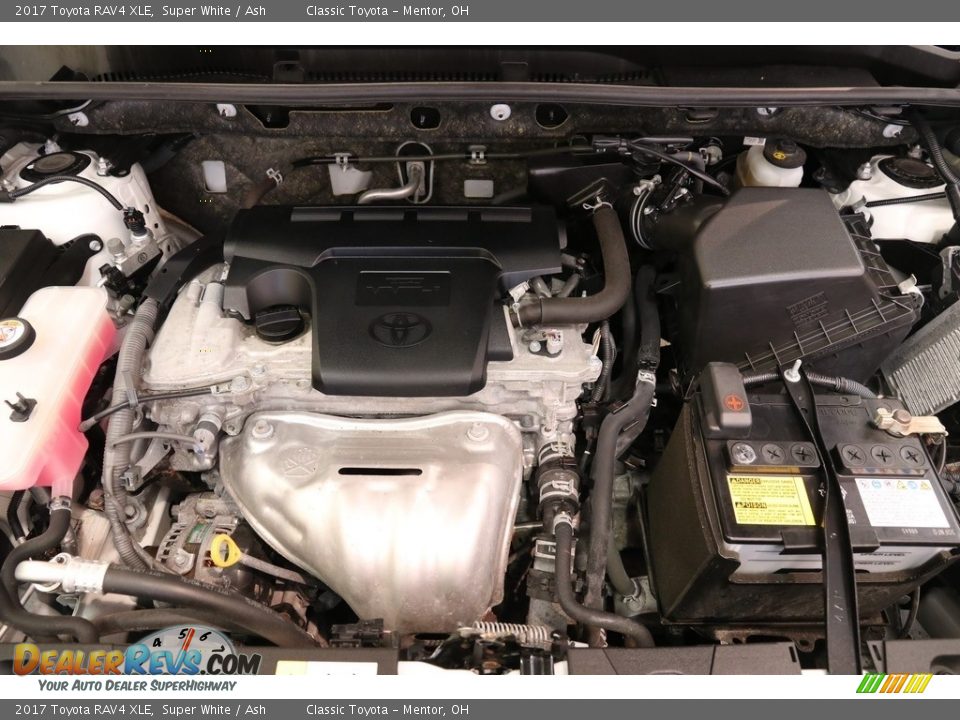
Task: Click "Your Auto Dealer SuperHighway" tagline
Action: click(x=137, y=685)
